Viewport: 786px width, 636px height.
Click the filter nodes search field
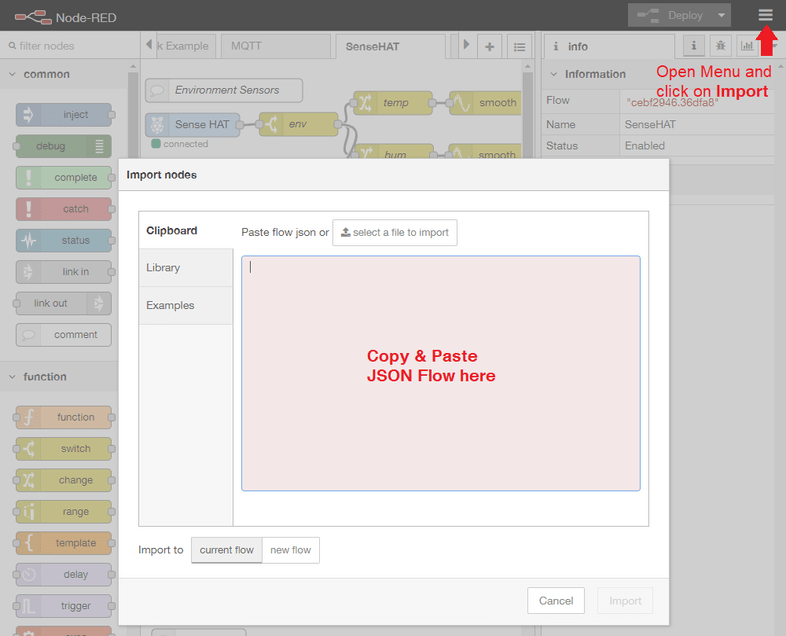tap(65, 46)
